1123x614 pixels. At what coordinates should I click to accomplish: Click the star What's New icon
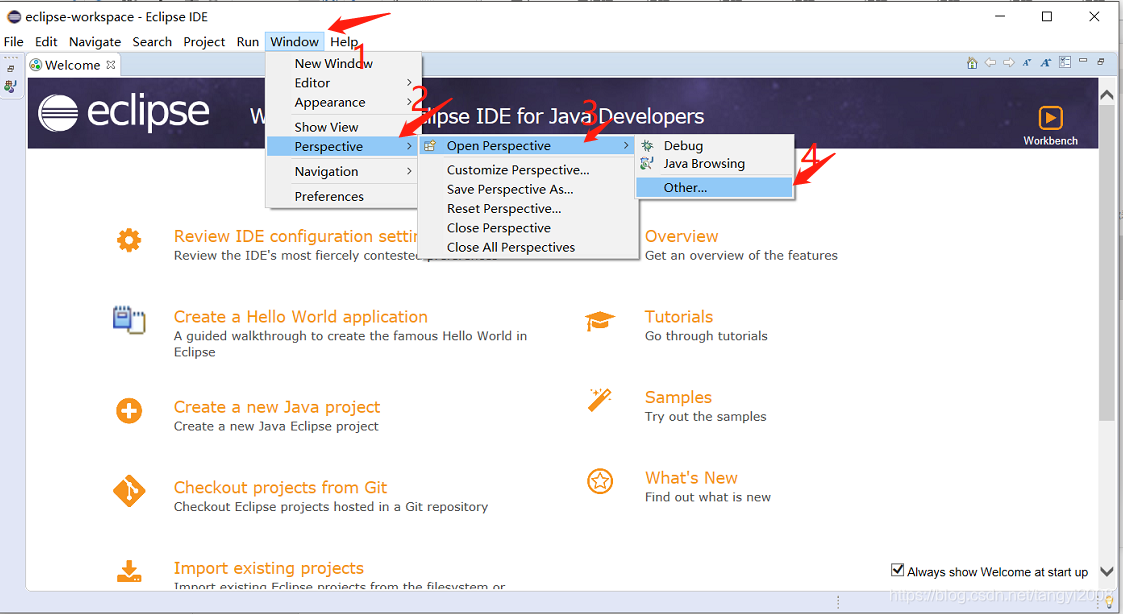click(599, 481)
